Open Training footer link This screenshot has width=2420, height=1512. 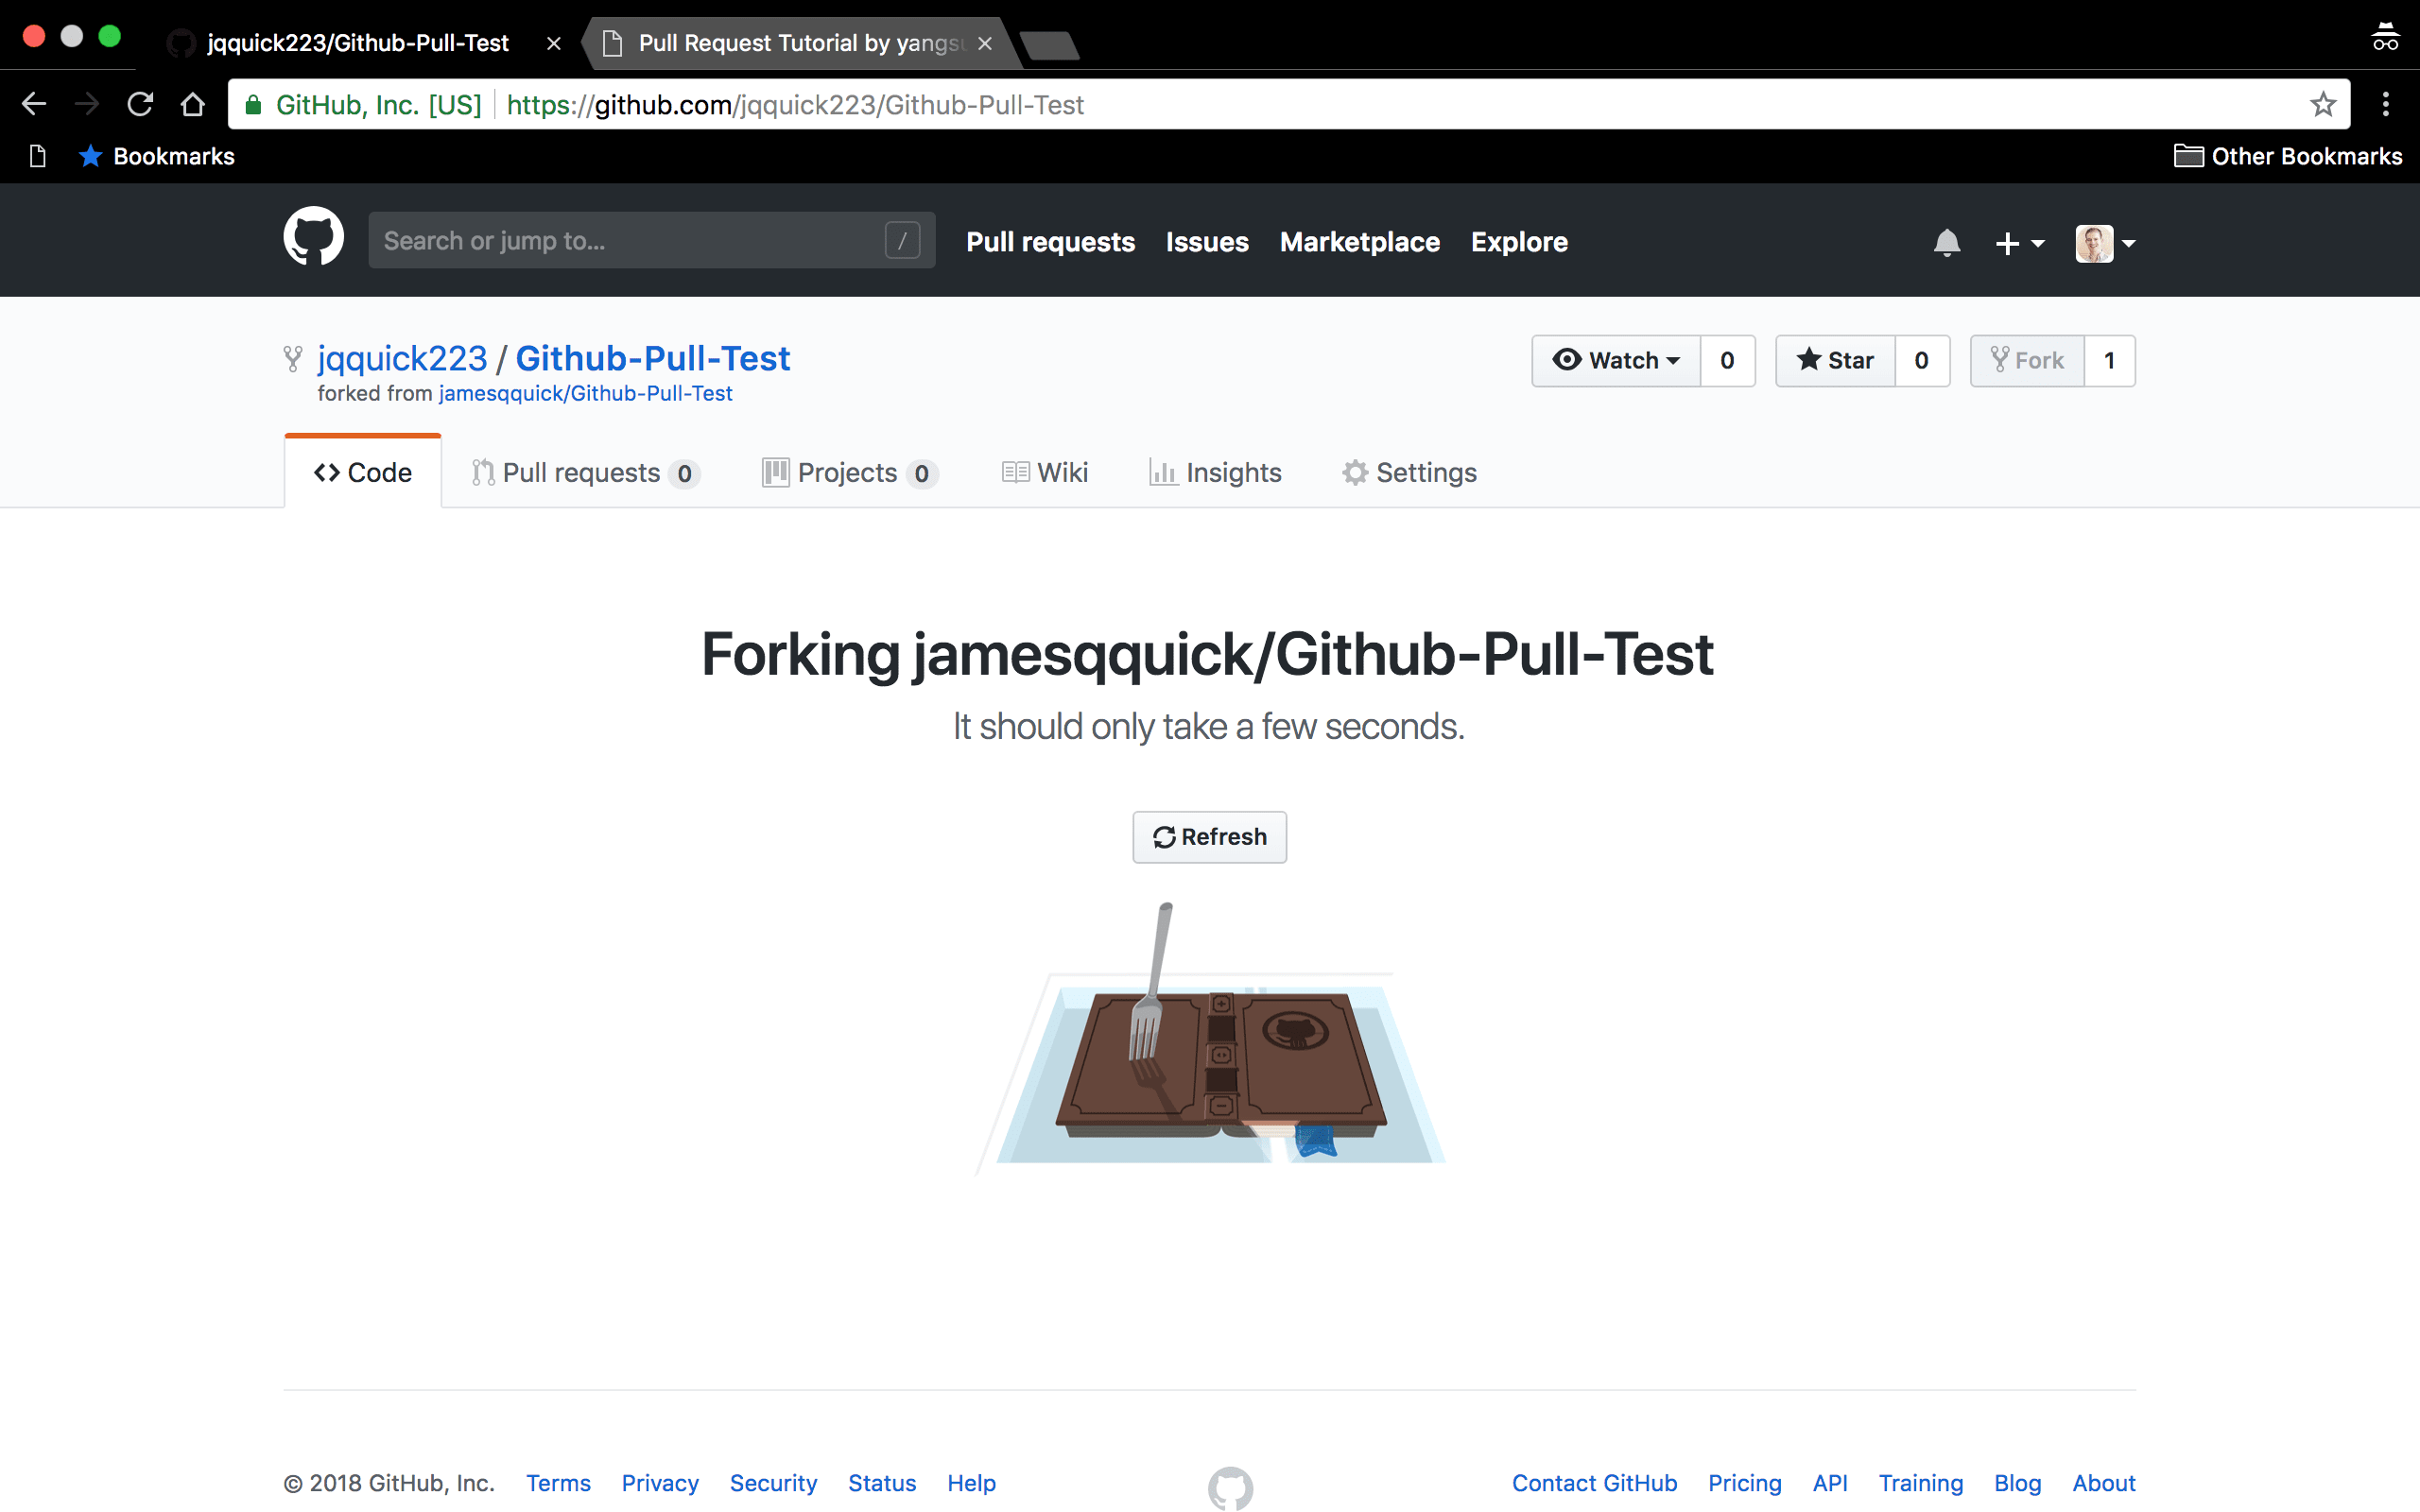[x=1920, y=1483]
